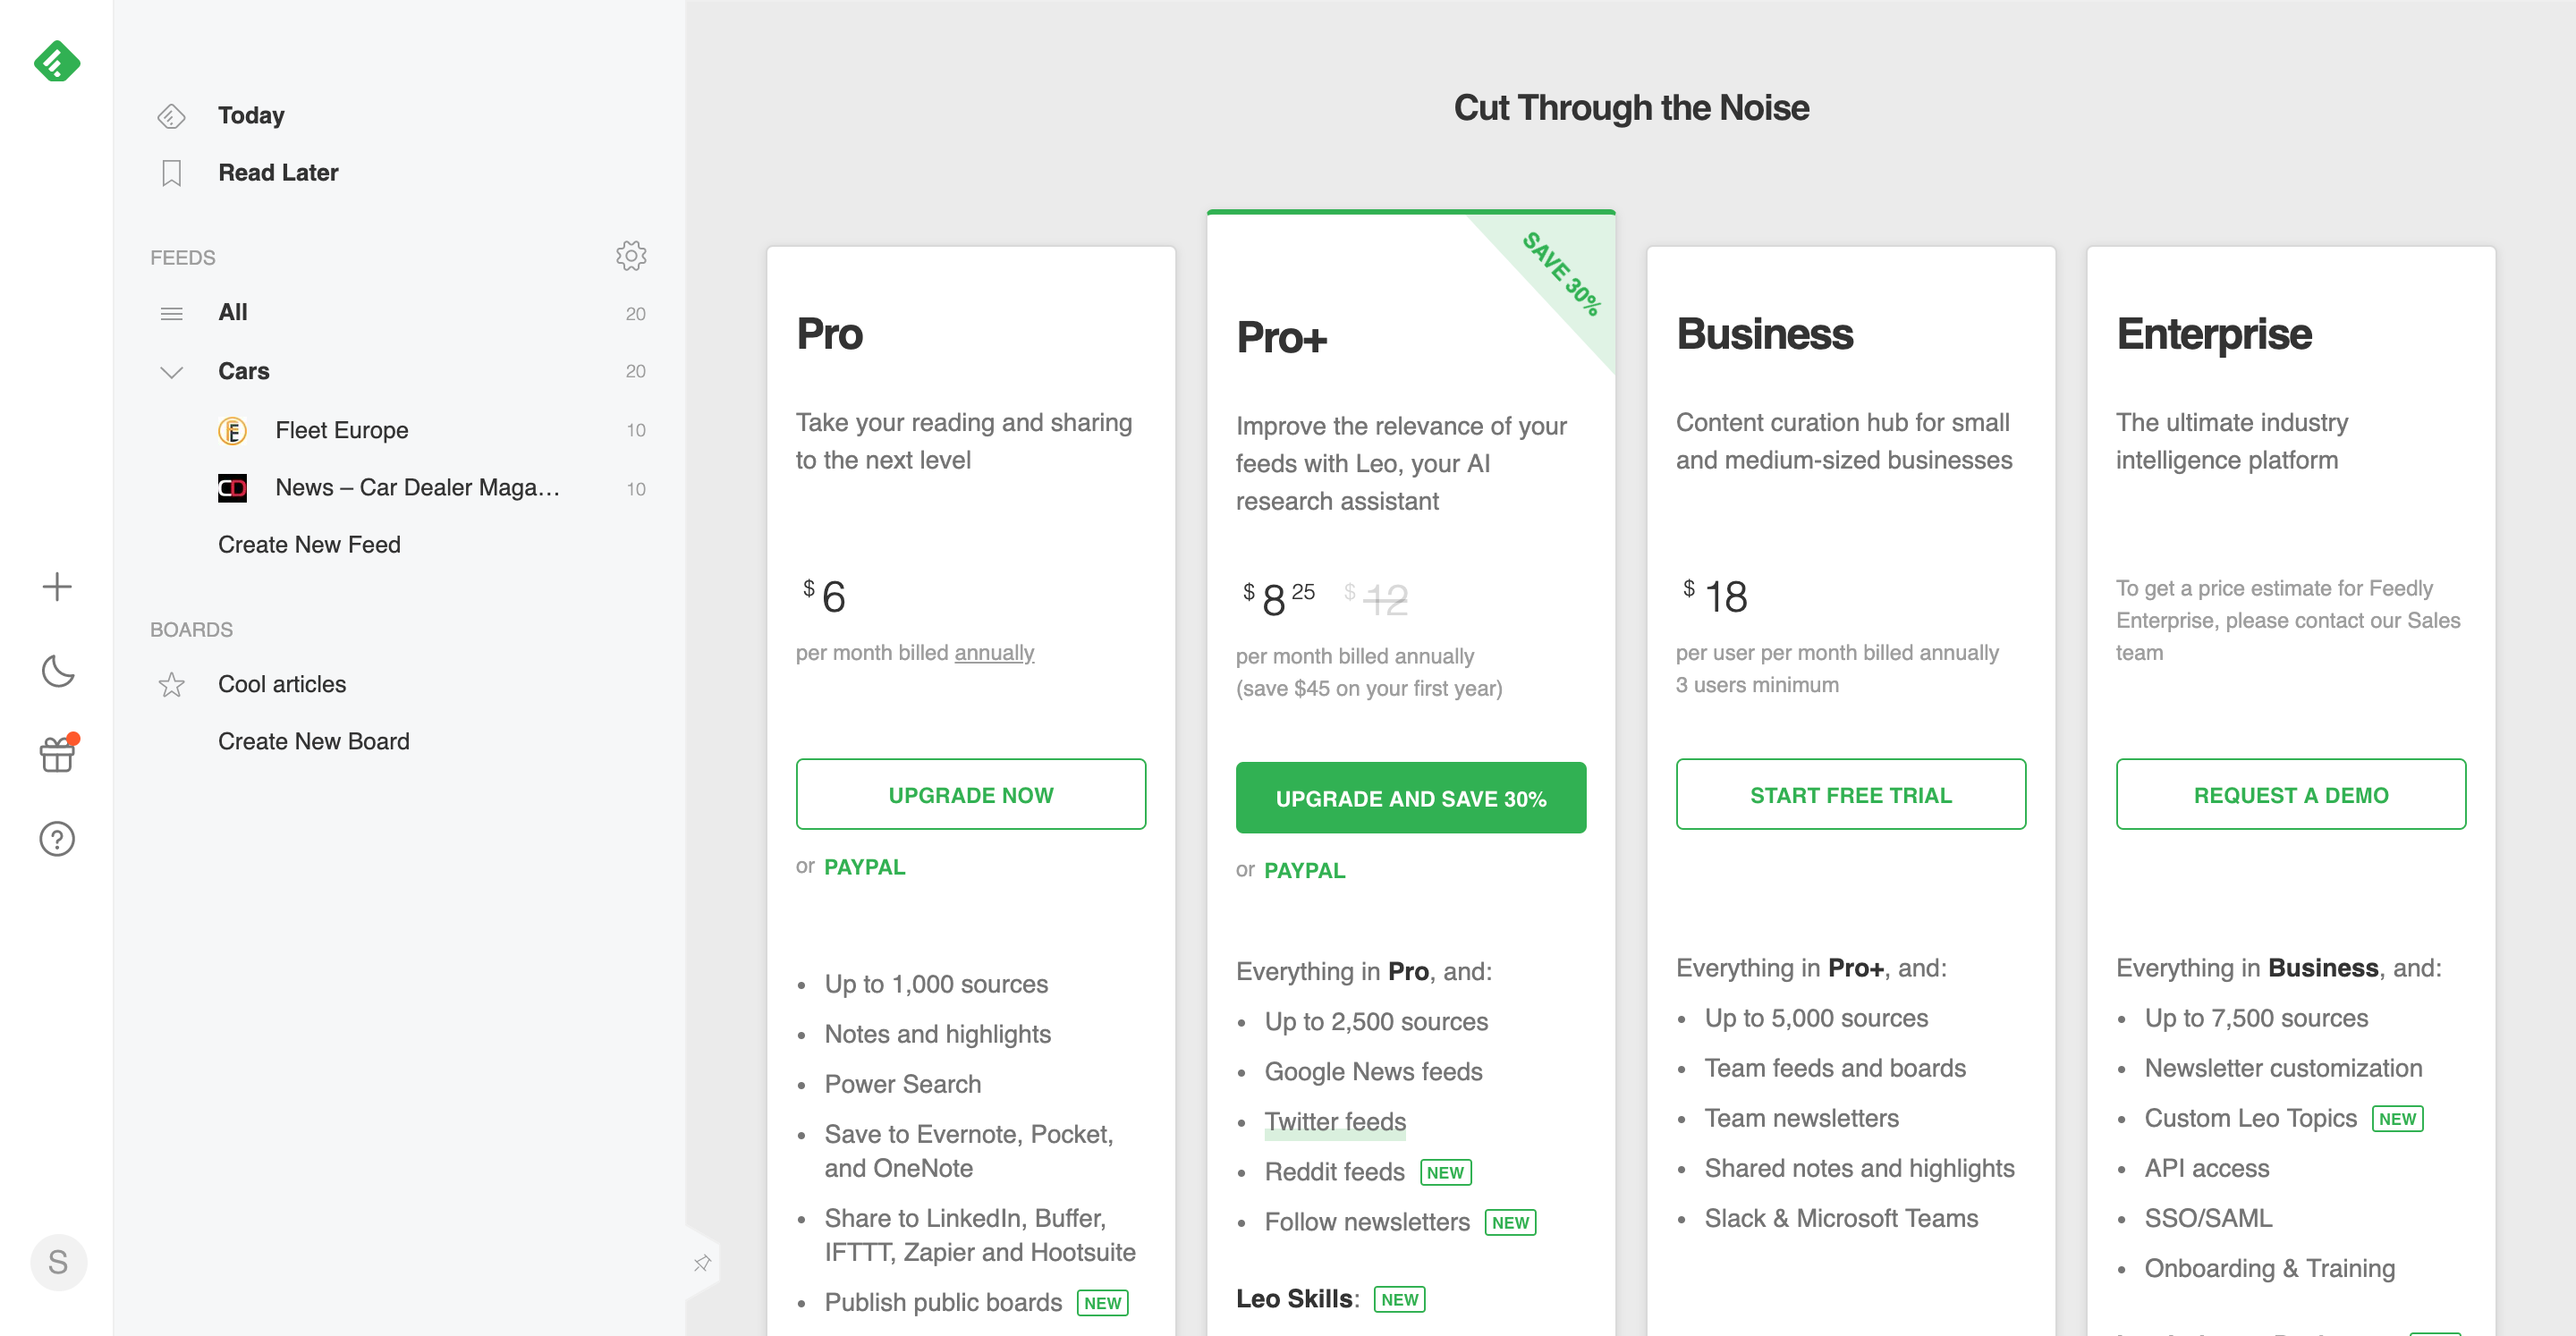Screen dimensions: 2576x1336
Task: Select the Cool articles board star toggle
Action: point(170,681)
